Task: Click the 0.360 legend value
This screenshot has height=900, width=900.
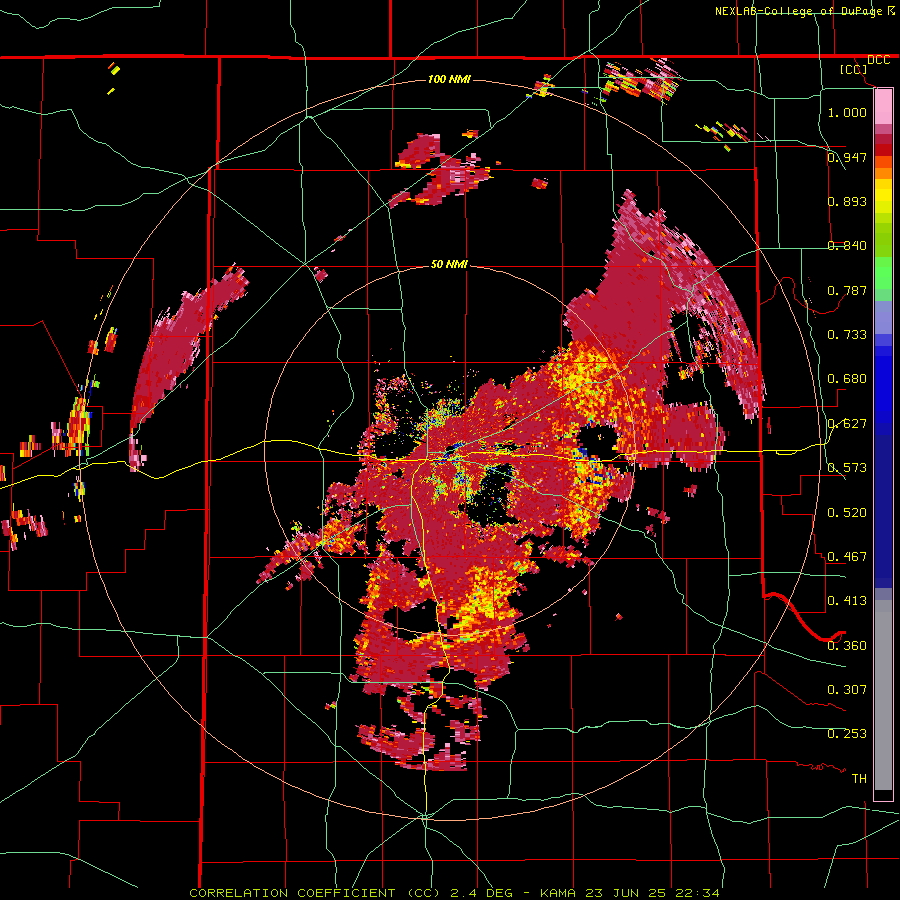Action: (847, 645)
